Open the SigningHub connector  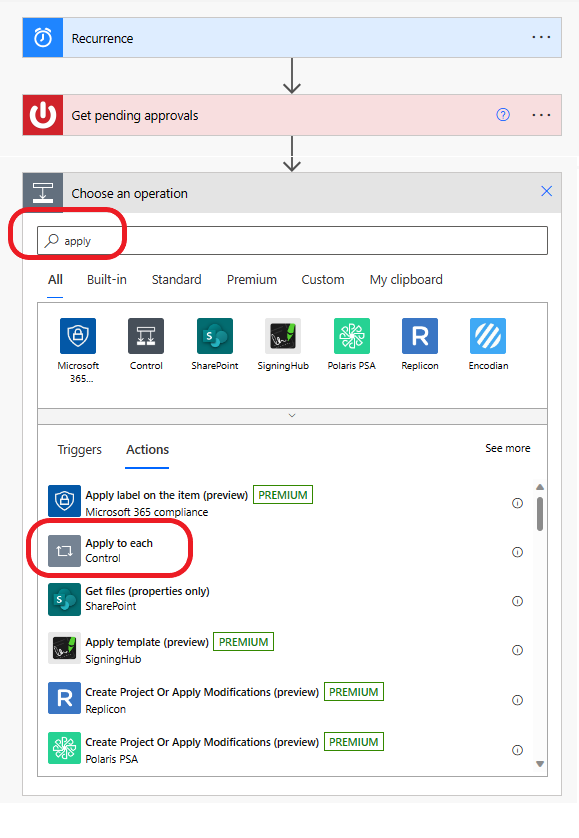(x=283, y=336)
